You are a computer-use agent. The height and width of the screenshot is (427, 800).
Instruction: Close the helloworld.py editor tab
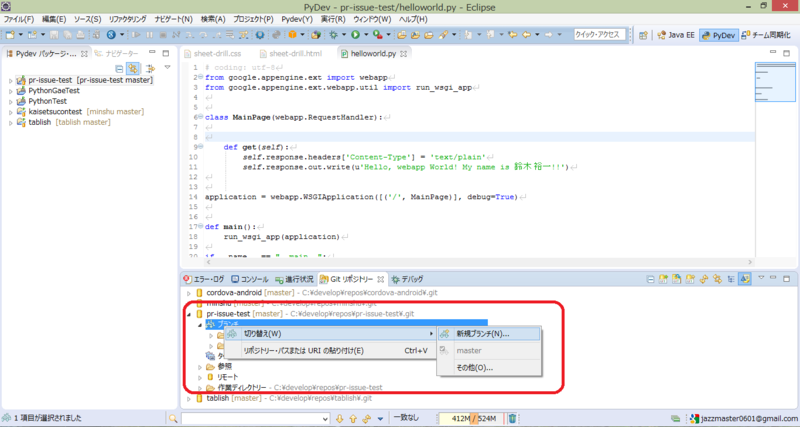(404, 54)
